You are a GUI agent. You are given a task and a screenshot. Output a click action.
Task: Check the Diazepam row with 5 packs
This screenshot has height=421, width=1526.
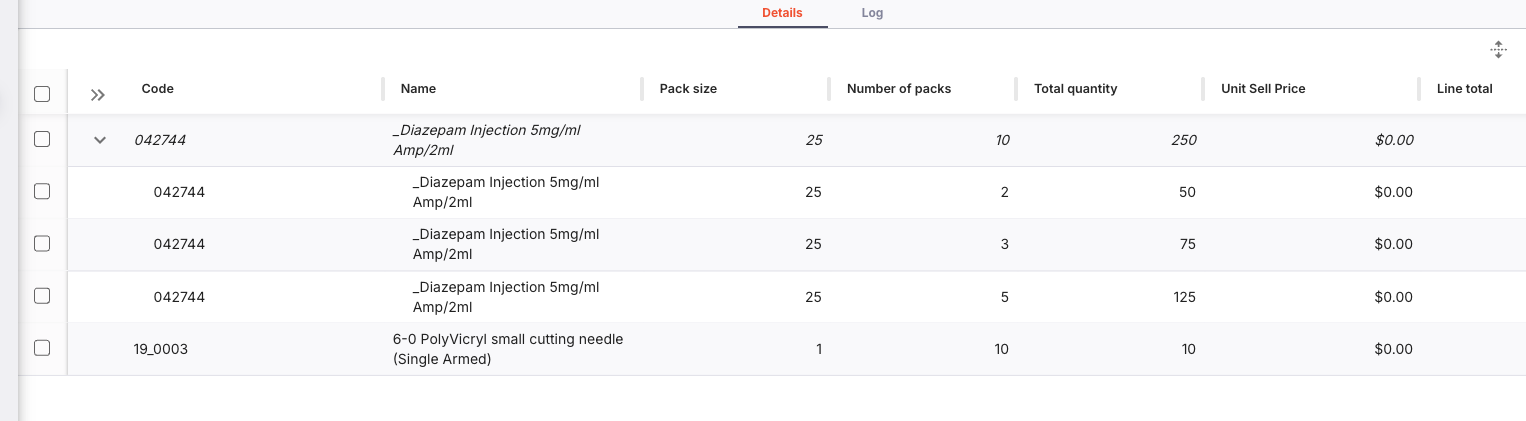coord(42,296)
